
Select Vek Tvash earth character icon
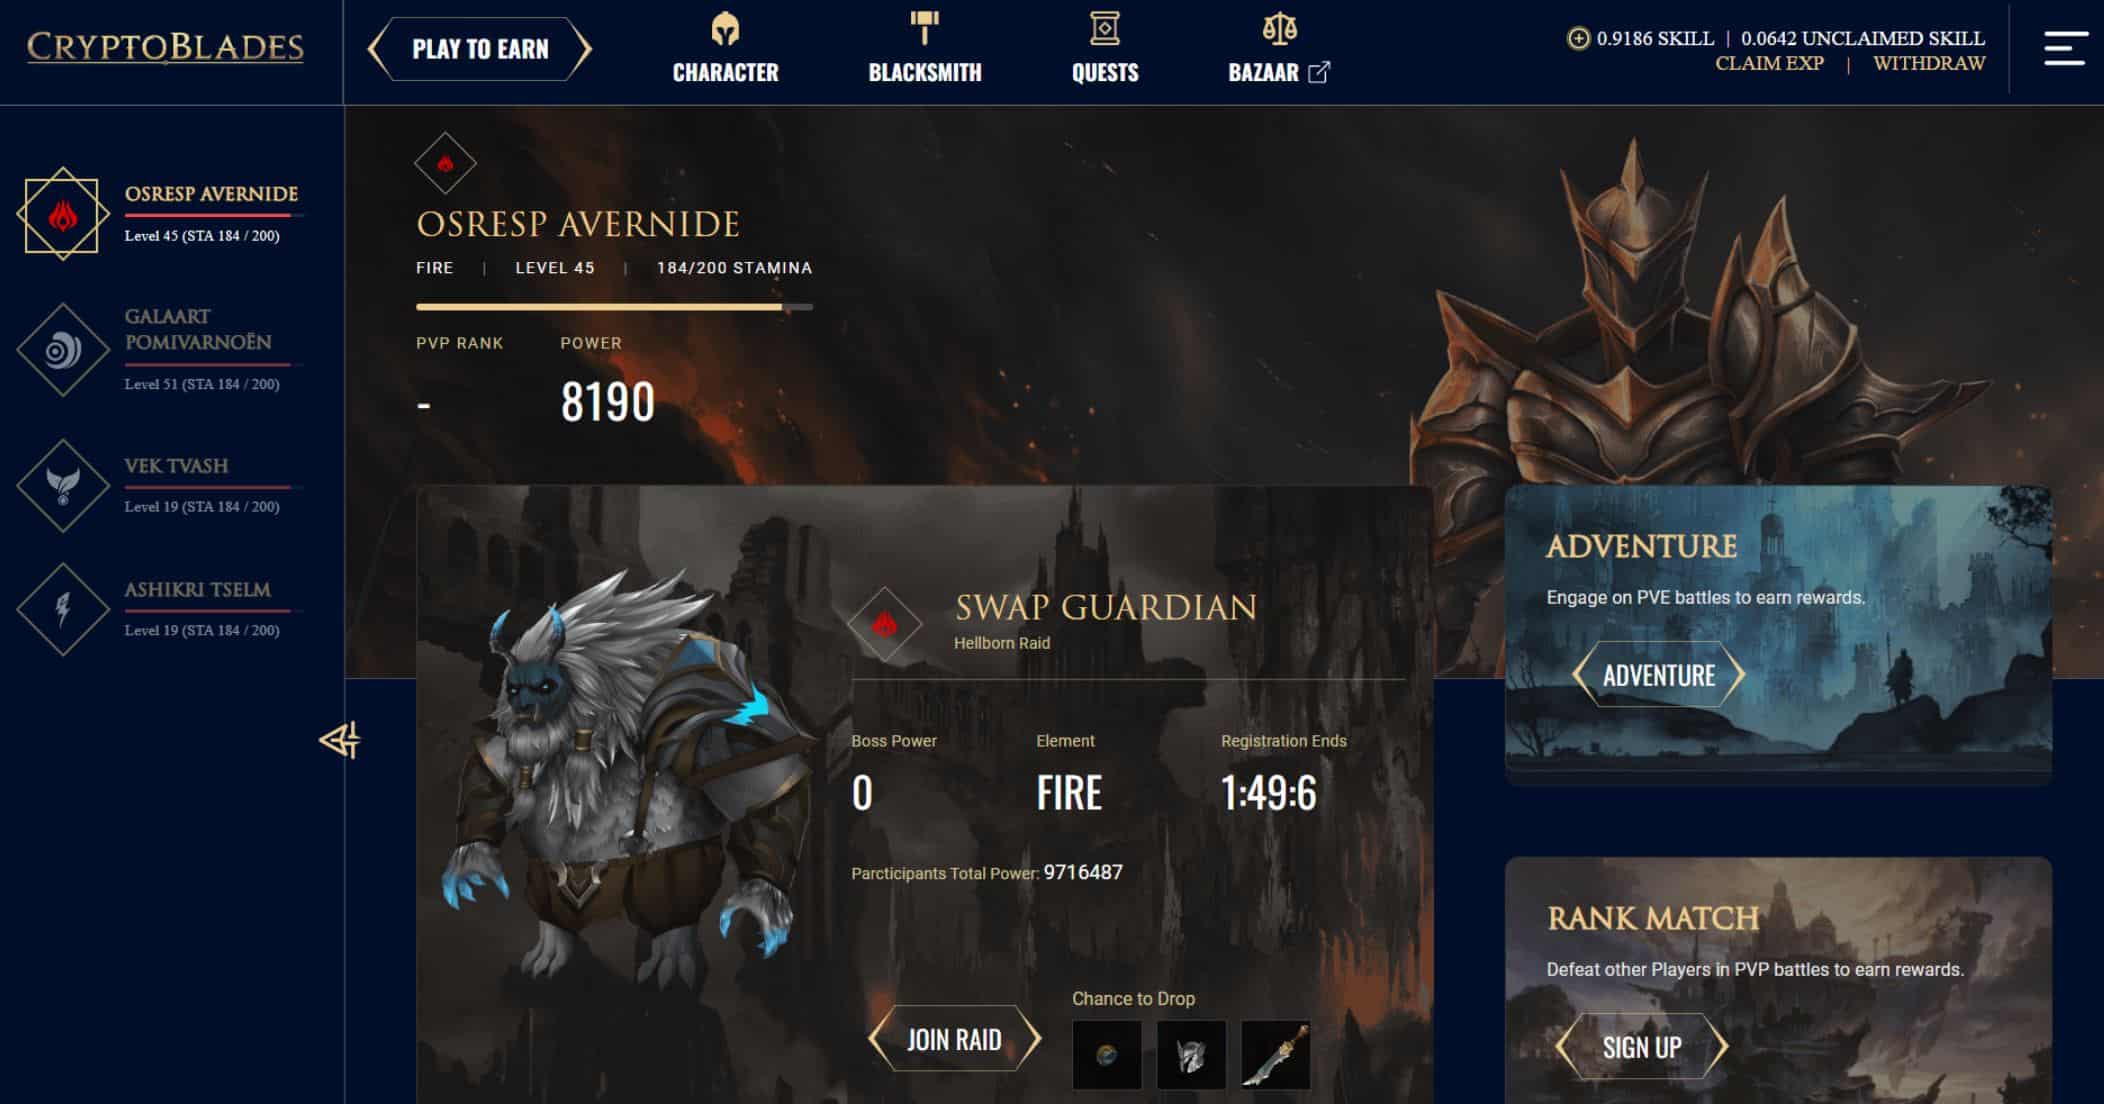coord(63,486)
